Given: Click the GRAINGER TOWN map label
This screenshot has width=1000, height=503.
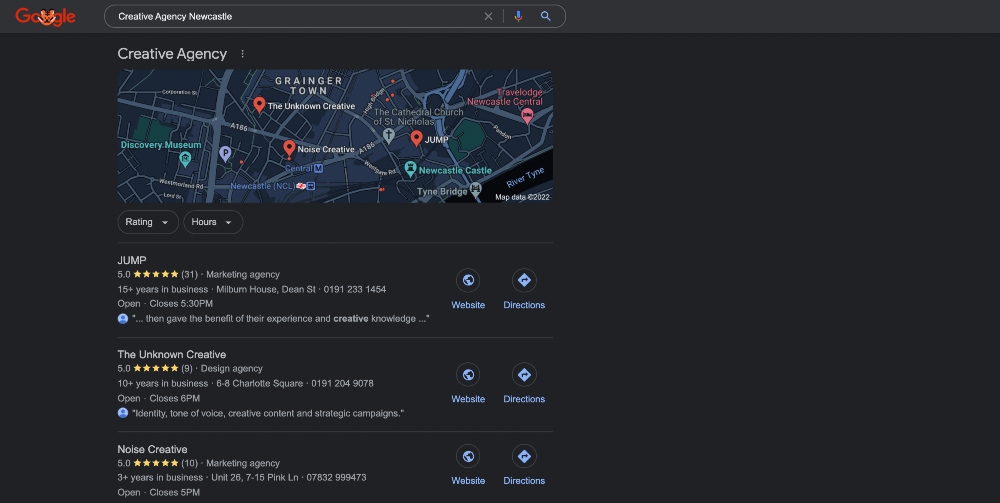Looking at the screenshot, I should [x=309, y=85].
